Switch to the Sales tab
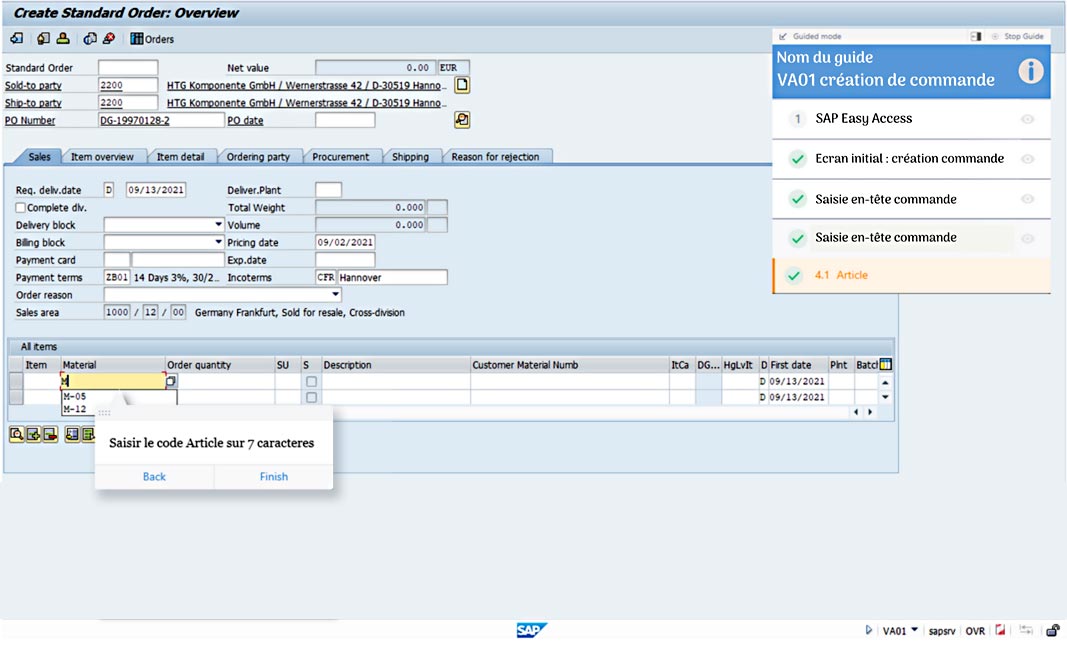Screen dimensions: 1067x652 (39, 157)
